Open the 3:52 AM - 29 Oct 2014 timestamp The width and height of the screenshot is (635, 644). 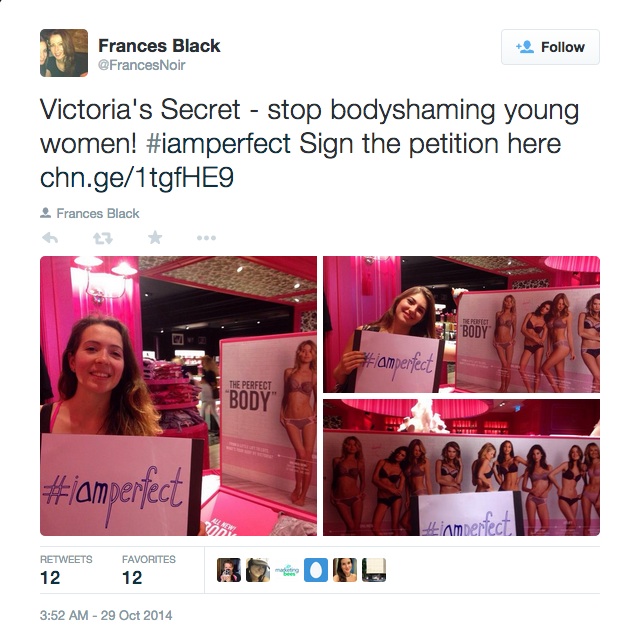(x=106, y=615)
